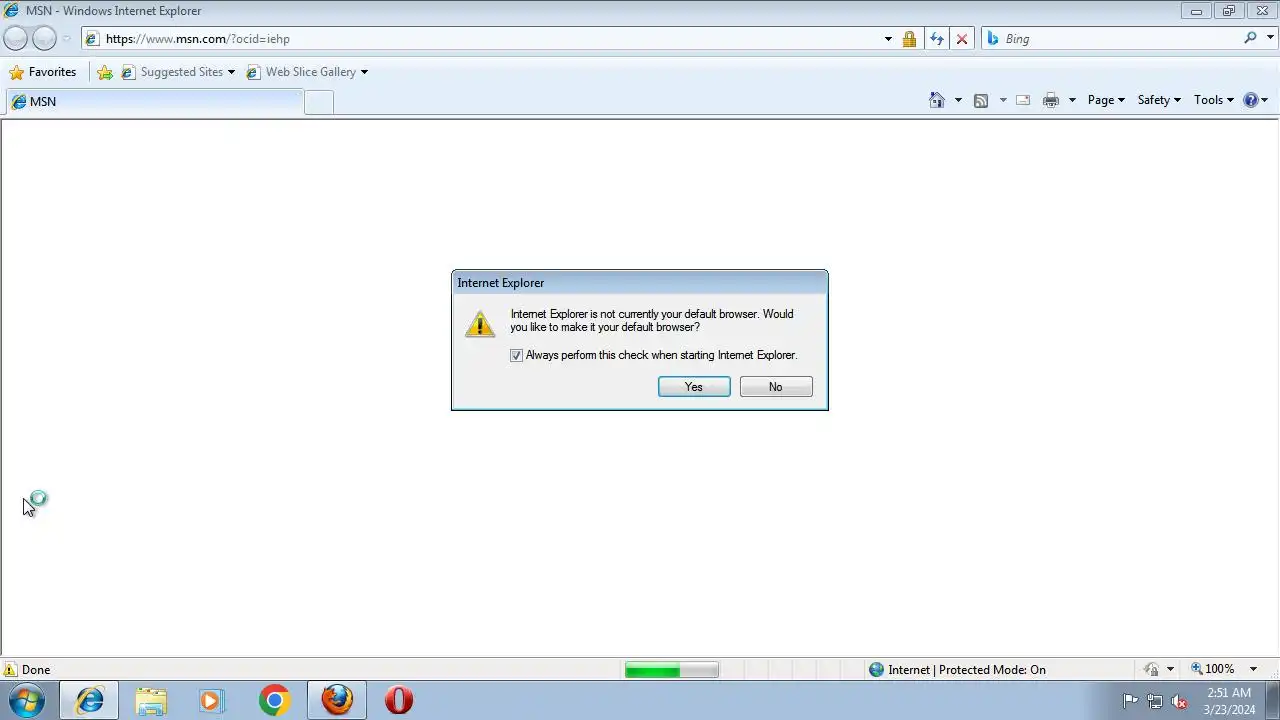Click the address bar URL field
The width and height of the screenshot is (1280, 720).
pos(480,39)
